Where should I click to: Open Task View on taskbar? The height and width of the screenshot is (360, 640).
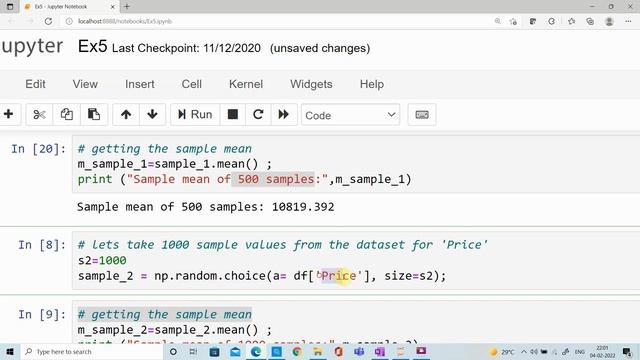(x=193, y=351)
